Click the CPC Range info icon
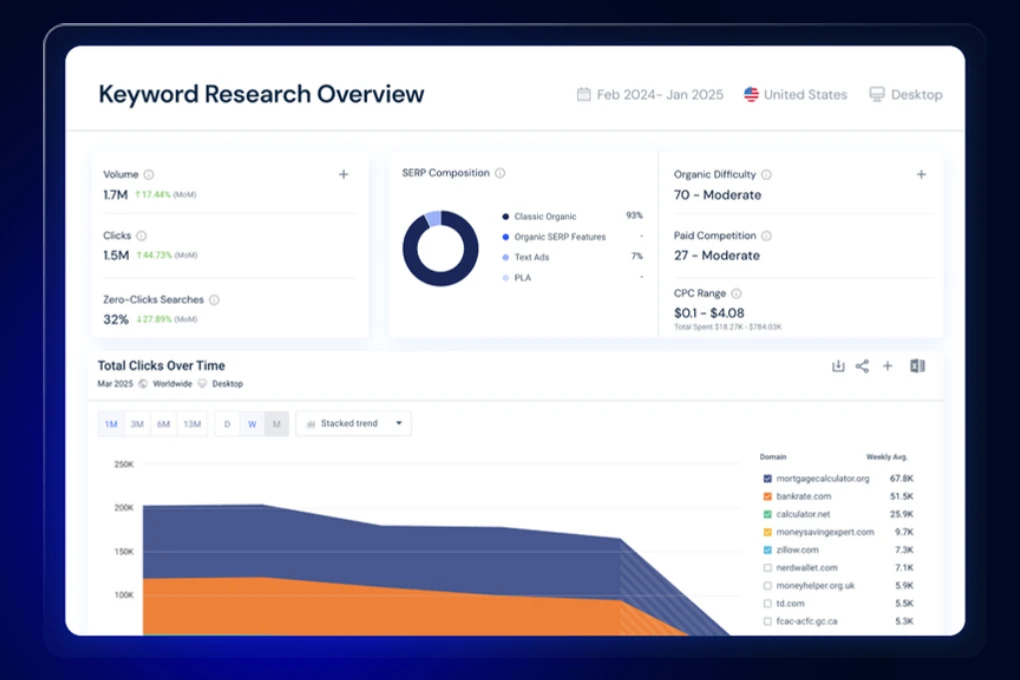The image size is (1020, 680). click(736, 293)
